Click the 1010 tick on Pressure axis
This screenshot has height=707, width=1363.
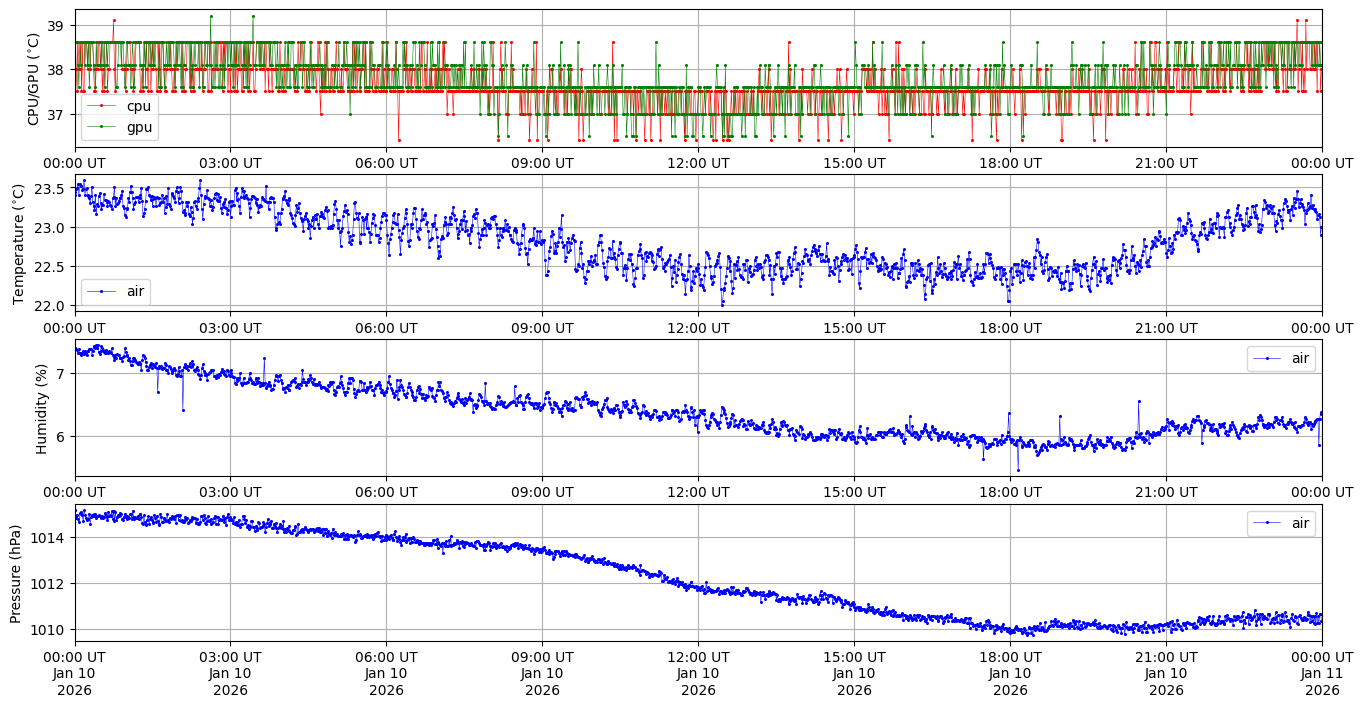47,630
